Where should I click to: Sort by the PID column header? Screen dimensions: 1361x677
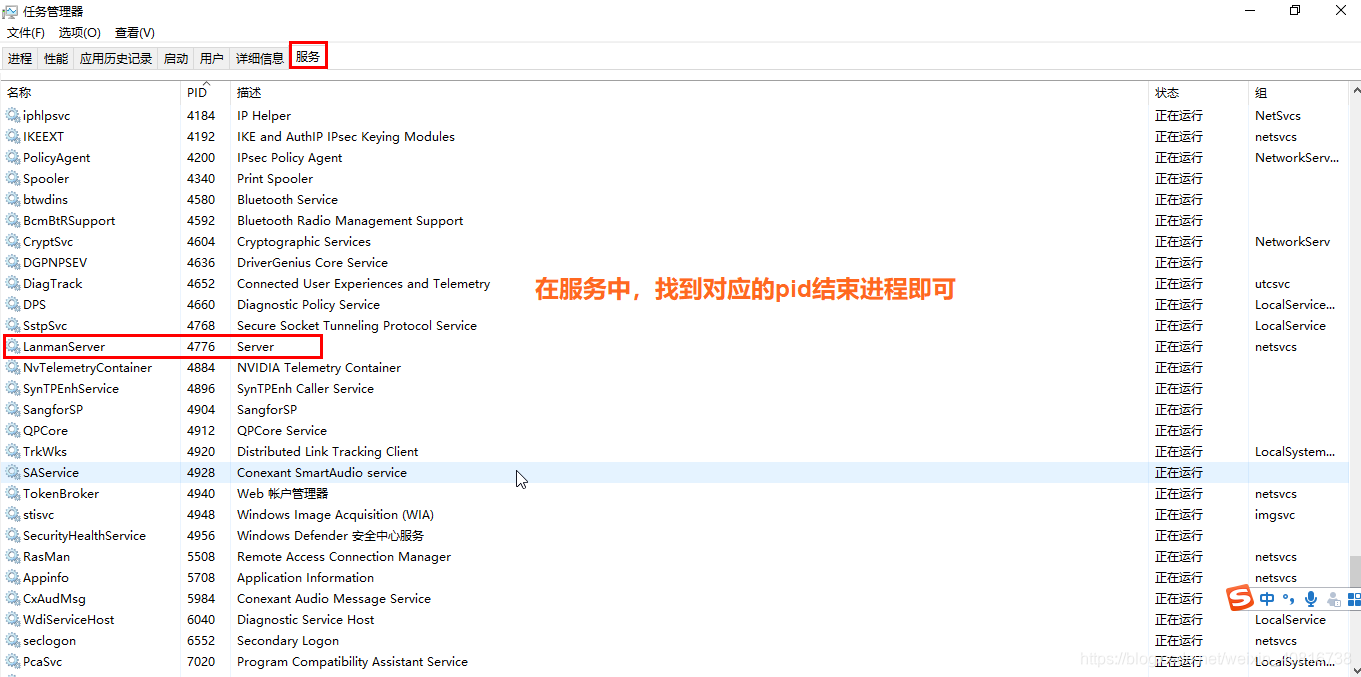coord(205,92)
